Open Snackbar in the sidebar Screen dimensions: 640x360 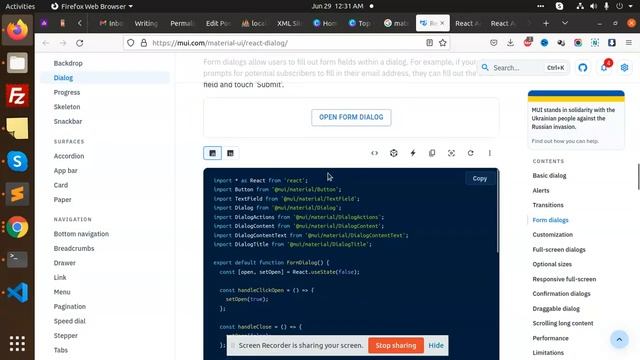click(x=68, y=121)
